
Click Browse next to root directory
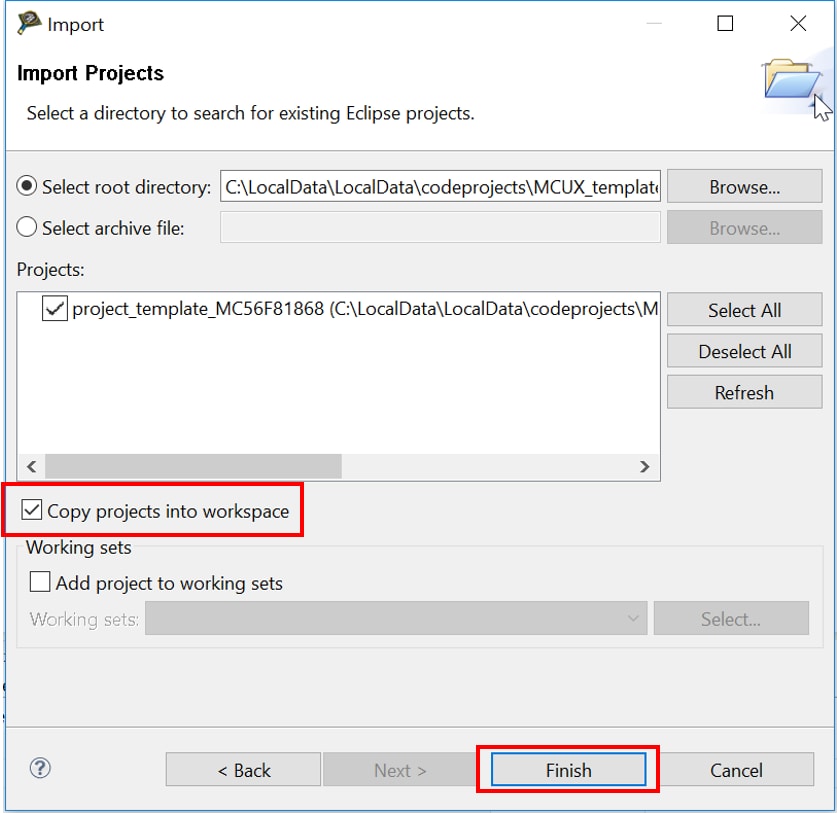(744, 187)
